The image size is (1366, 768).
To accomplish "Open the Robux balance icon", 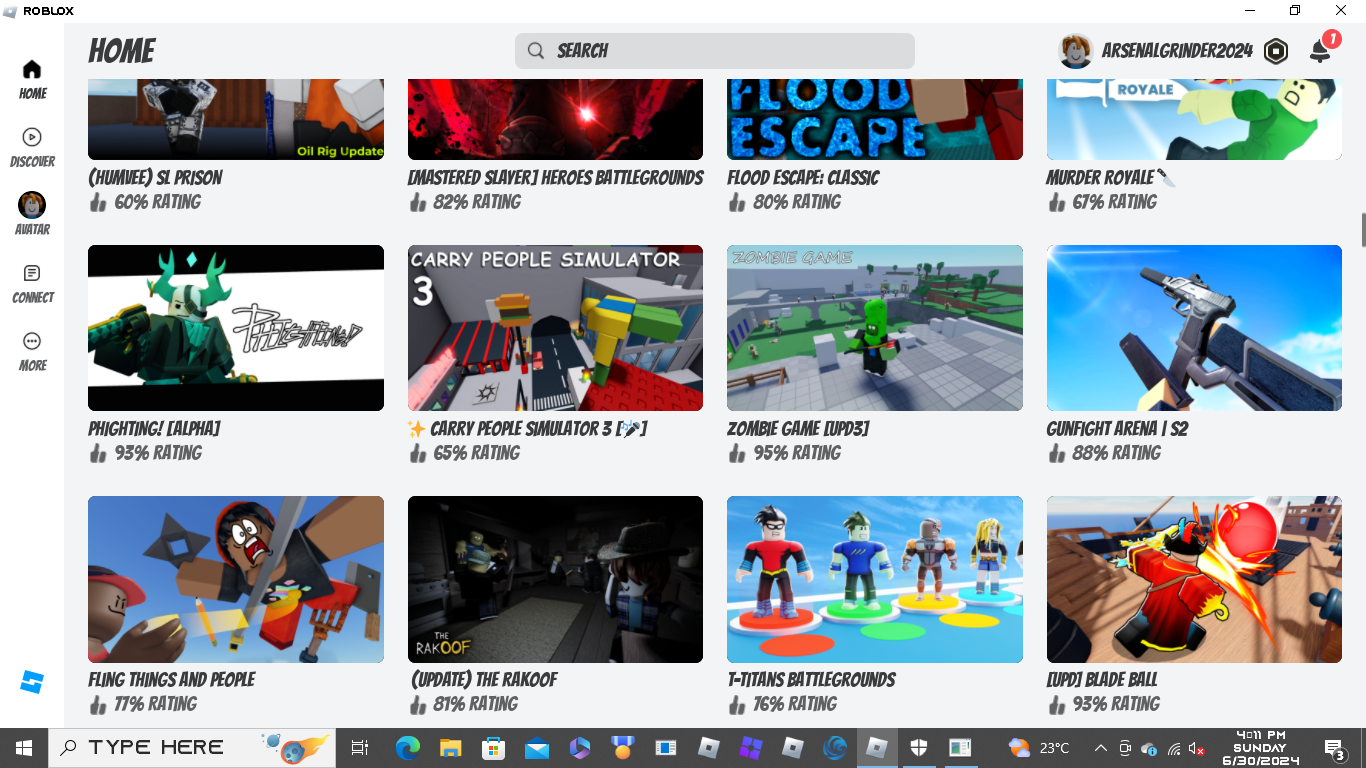I will click(1276, 51).
